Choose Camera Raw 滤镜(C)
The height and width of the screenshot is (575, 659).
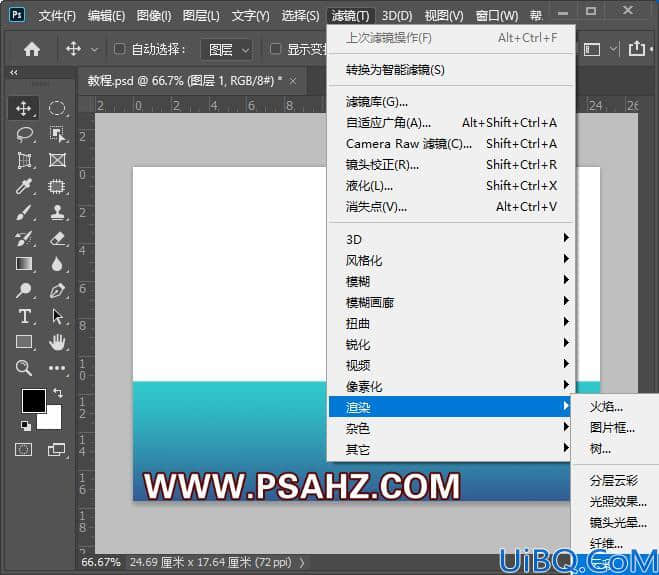451,144
